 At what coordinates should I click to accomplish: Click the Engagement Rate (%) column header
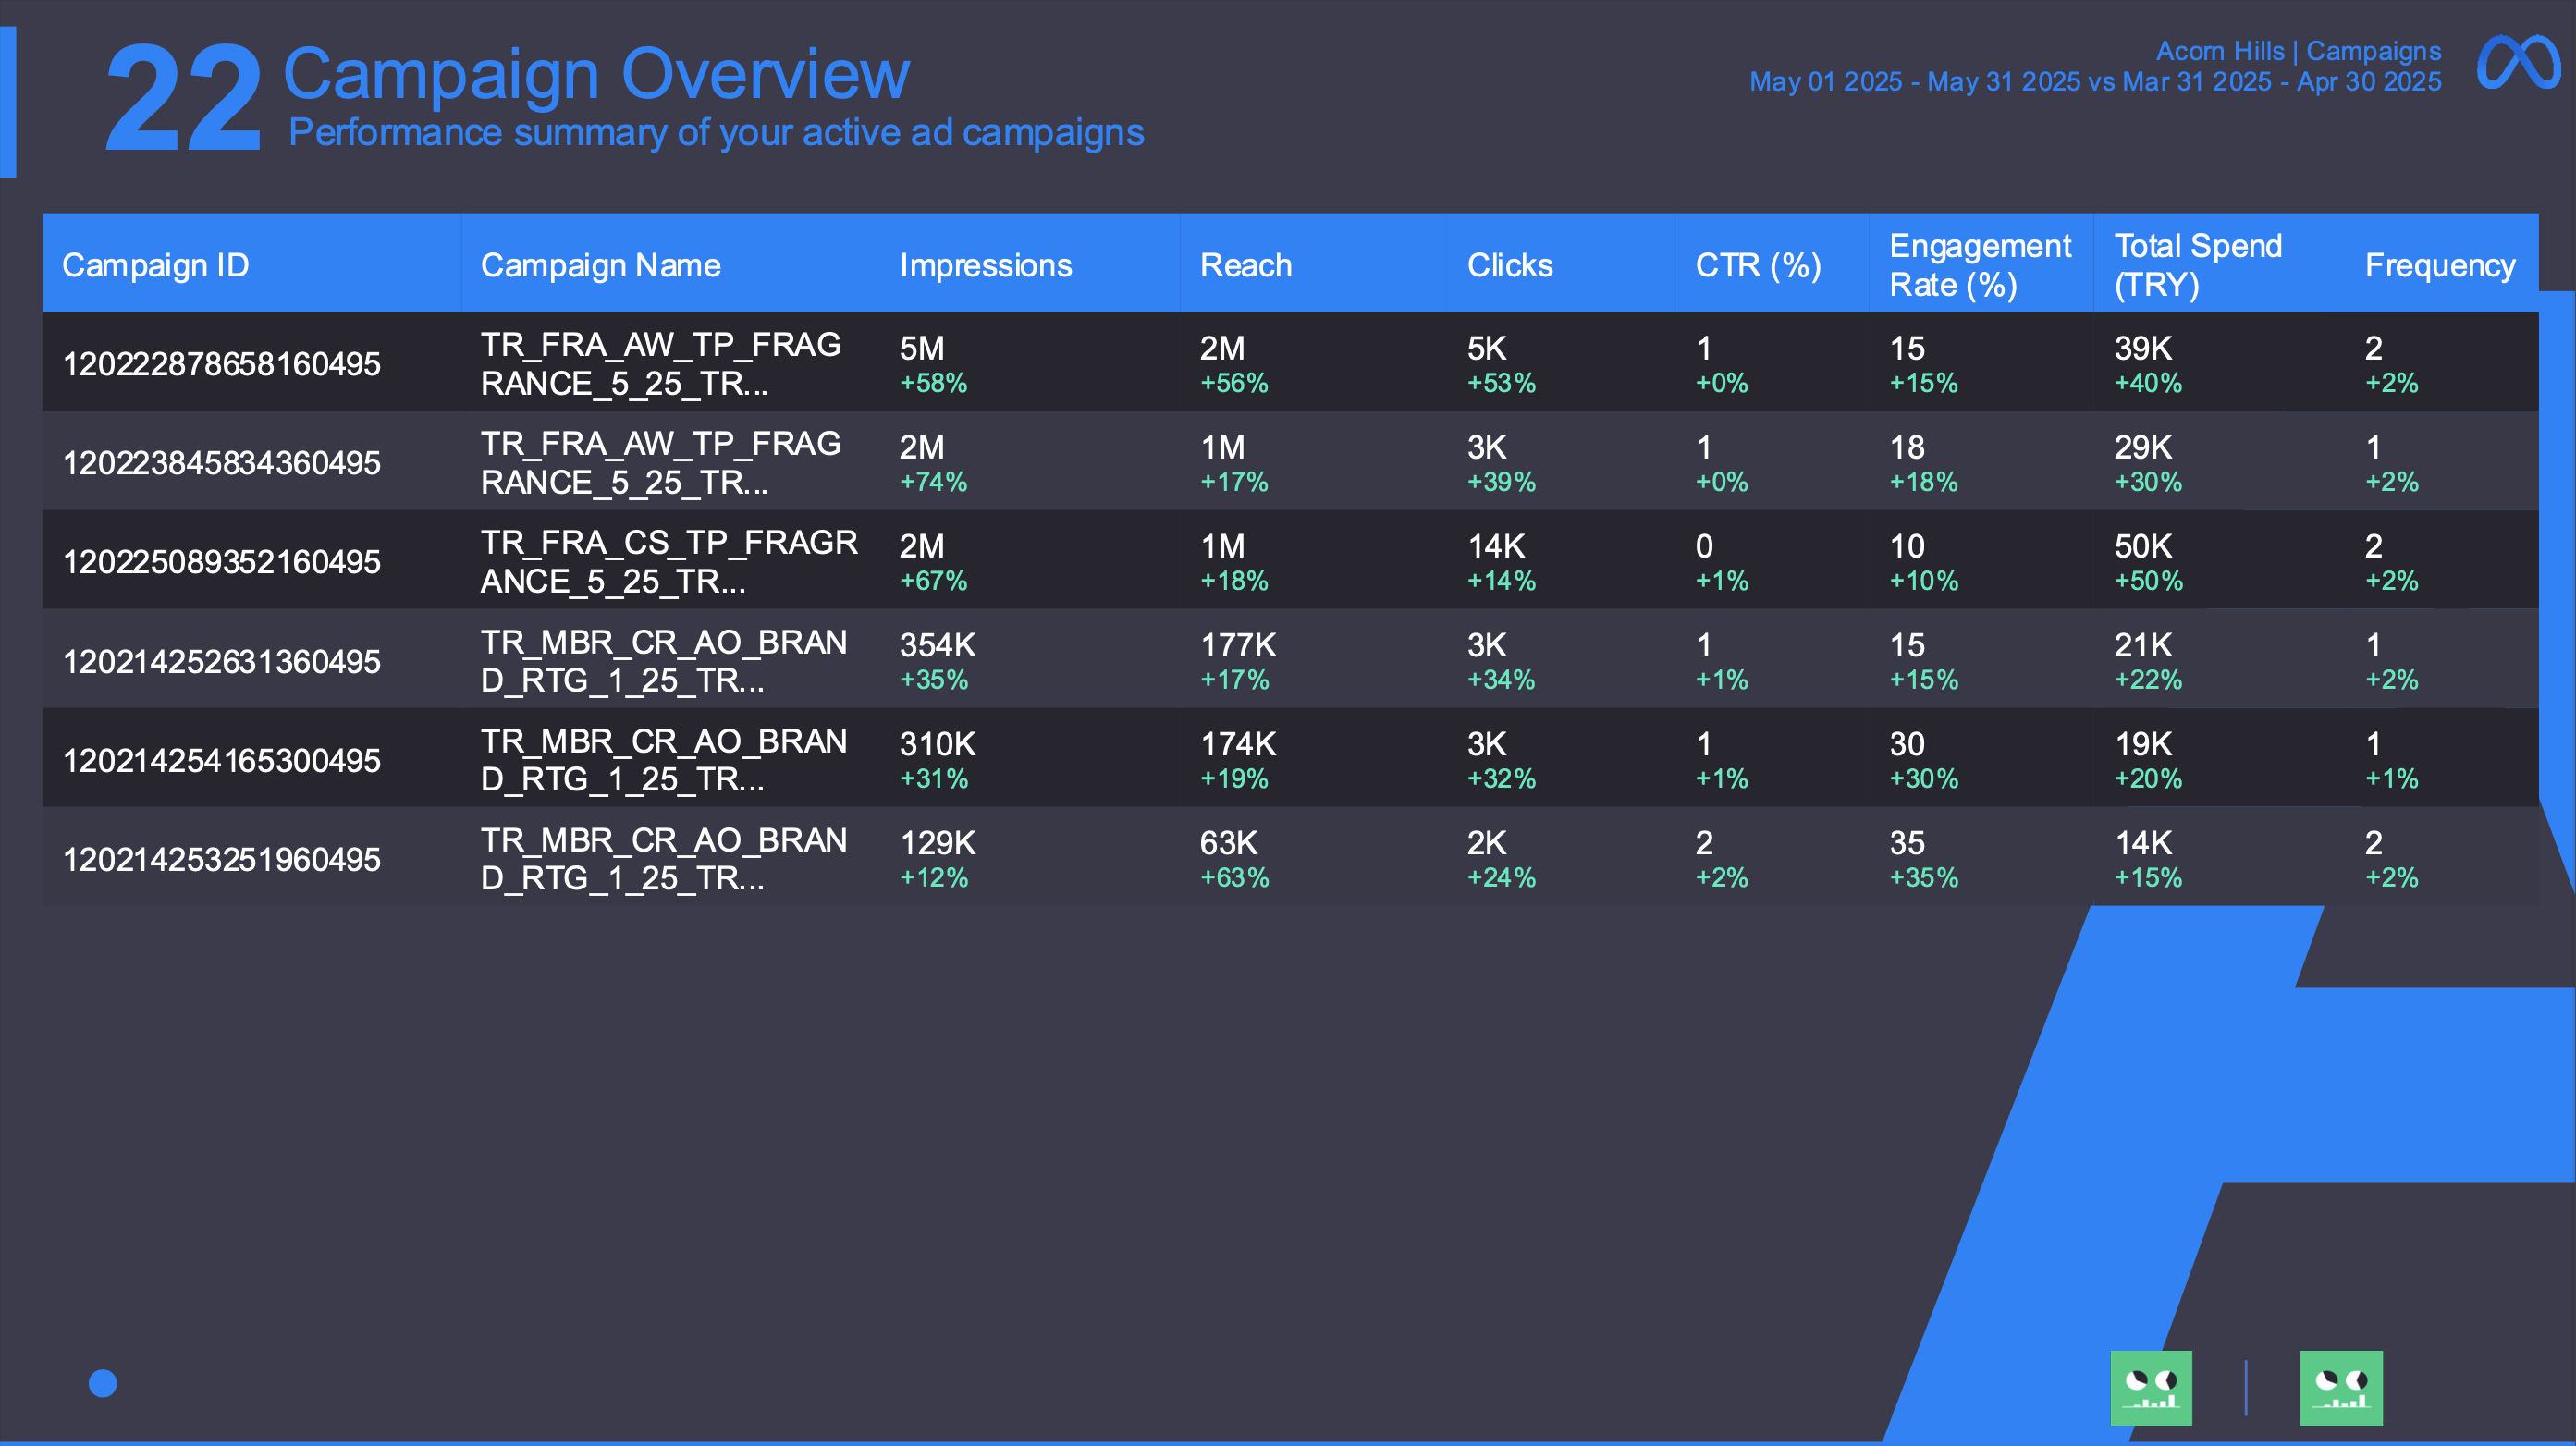point(1980,265)
